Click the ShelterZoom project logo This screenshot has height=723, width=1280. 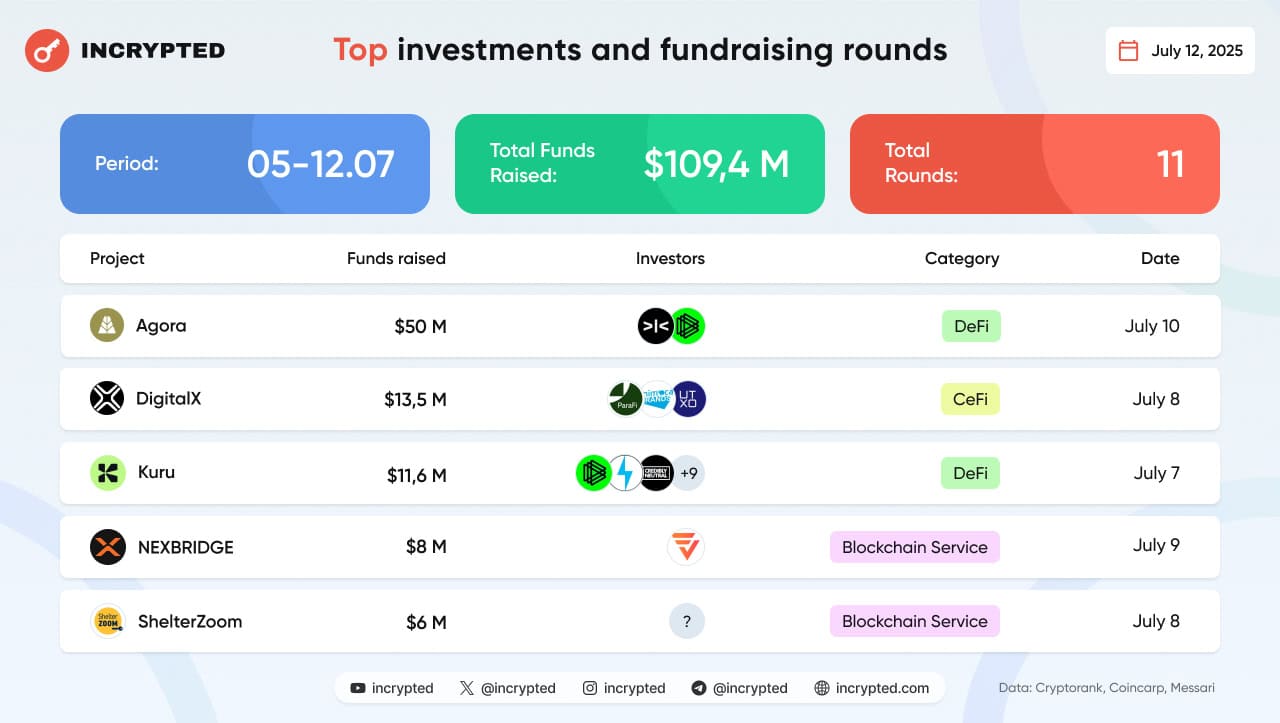tap(107, 621)
